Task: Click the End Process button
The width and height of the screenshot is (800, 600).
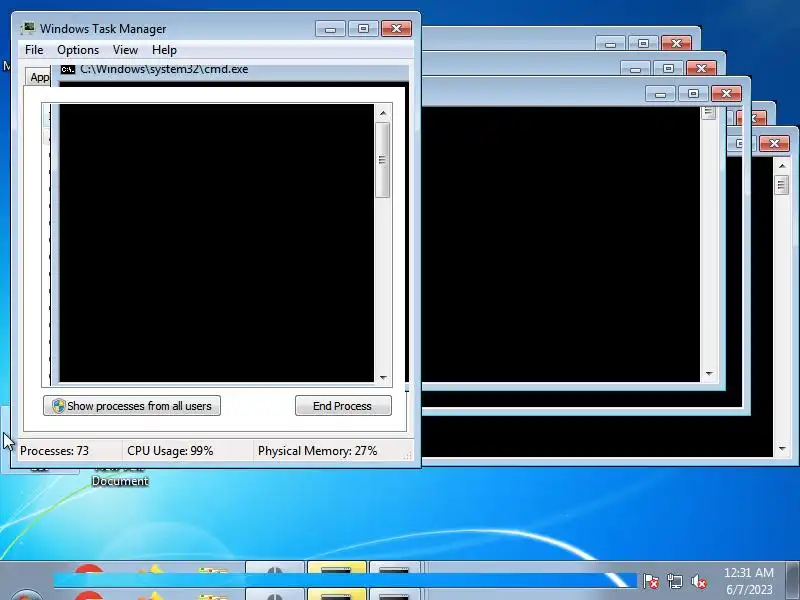Action: tap(343, 406)
